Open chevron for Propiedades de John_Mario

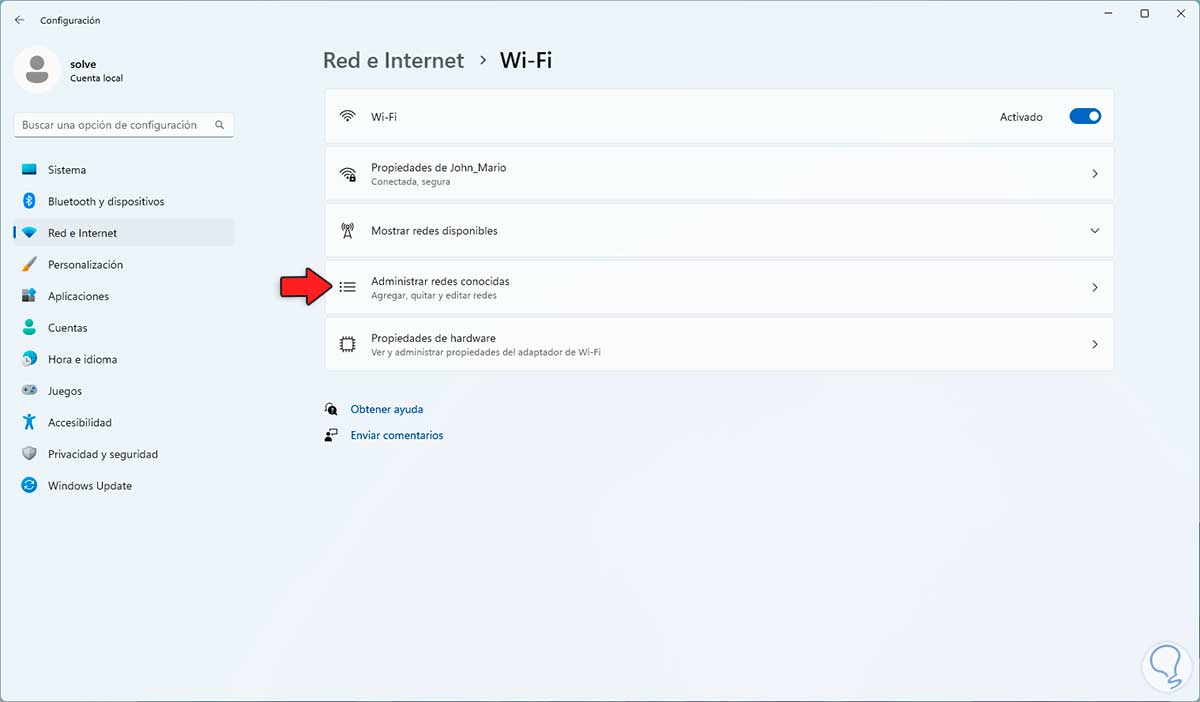click(1095, 174)
